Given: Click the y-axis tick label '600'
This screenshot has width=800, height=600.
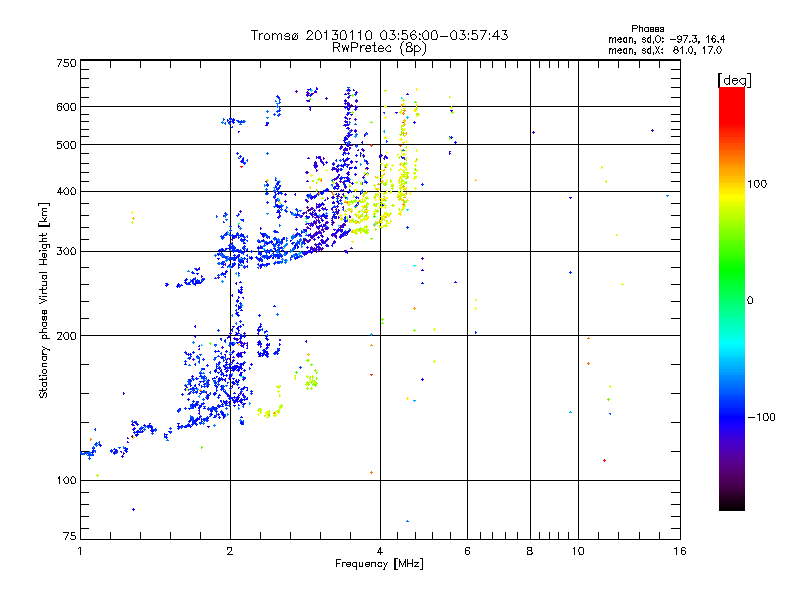Looking at the screenshot, I should click(66, 107).
